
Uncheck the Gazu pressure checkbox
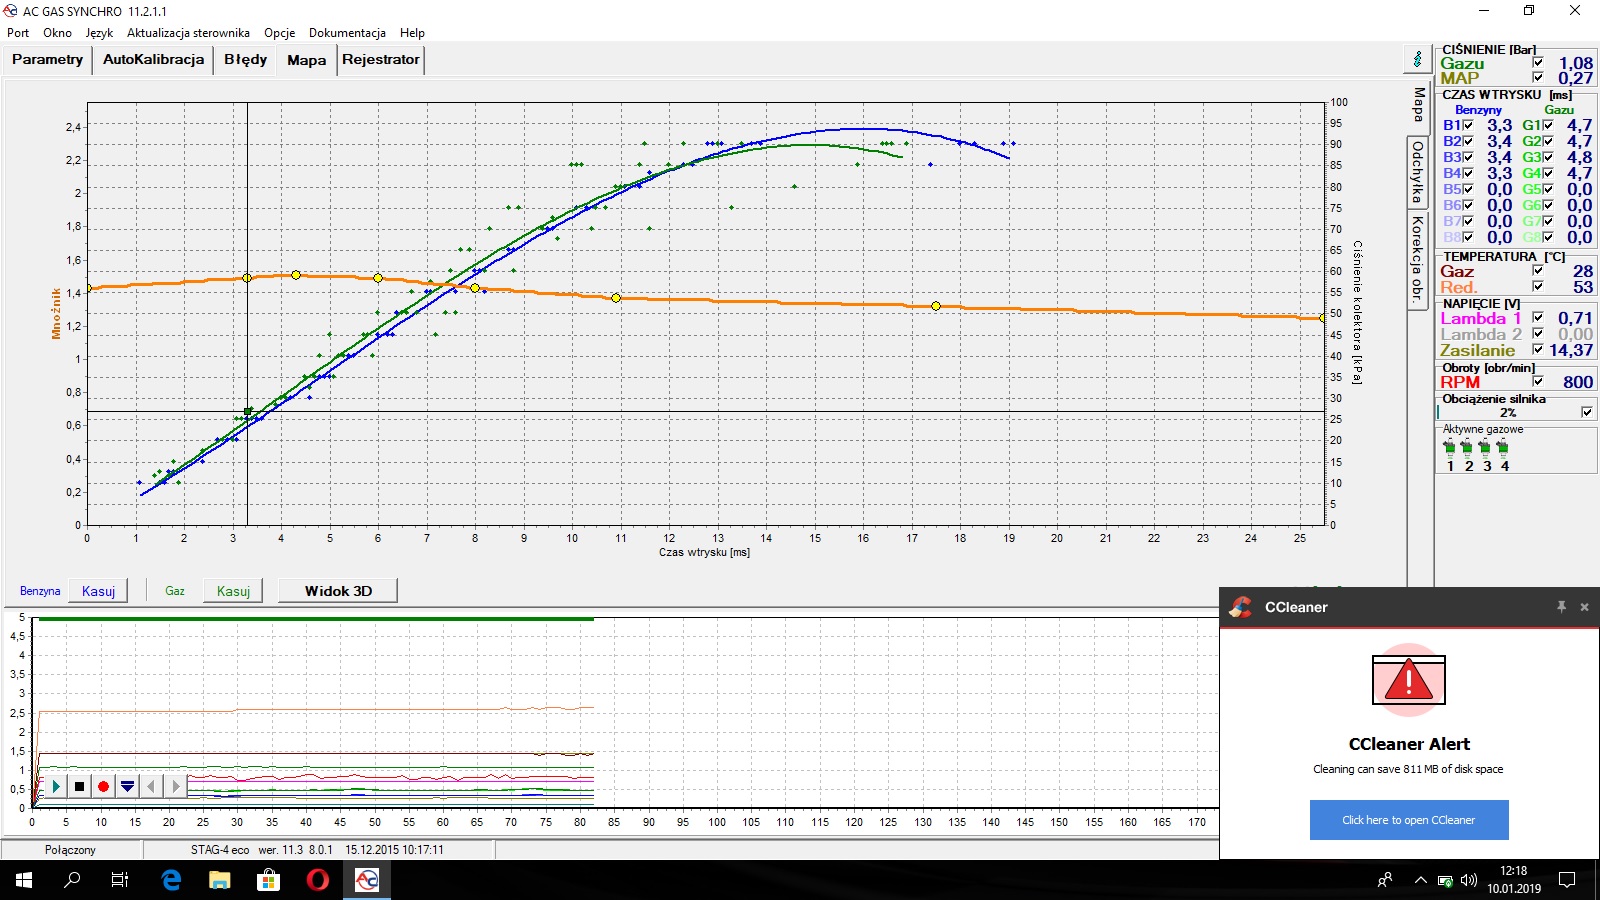(x=1538, y=62)
